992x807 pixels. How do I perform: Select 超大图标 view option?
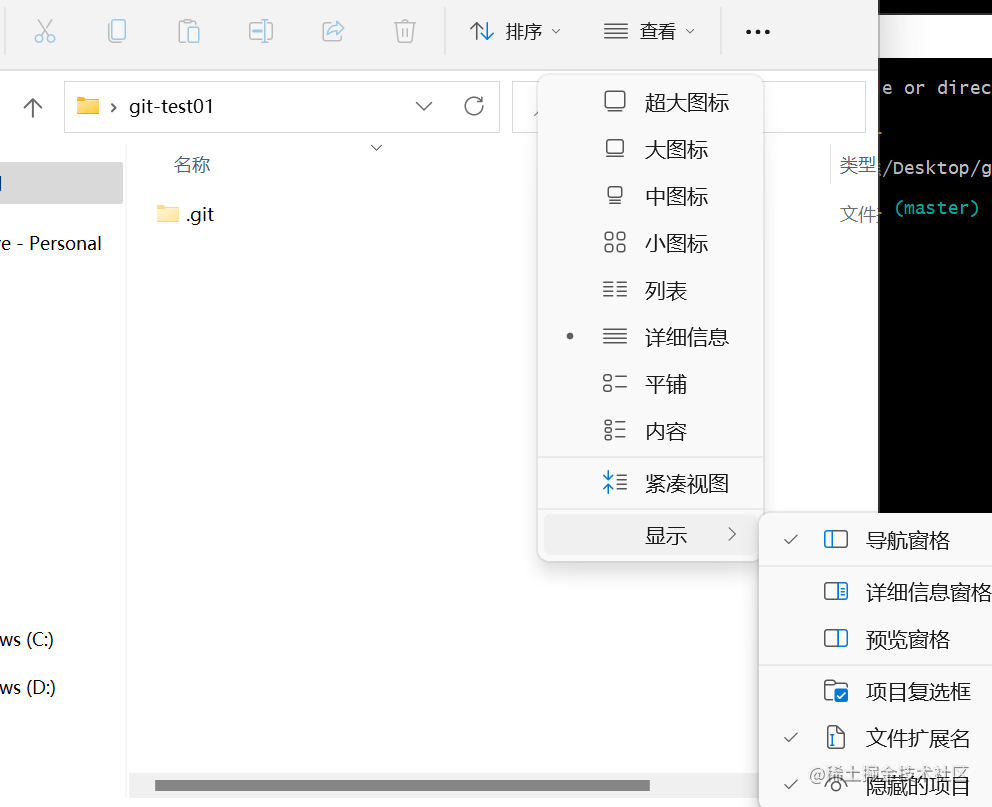click(650, 102)
